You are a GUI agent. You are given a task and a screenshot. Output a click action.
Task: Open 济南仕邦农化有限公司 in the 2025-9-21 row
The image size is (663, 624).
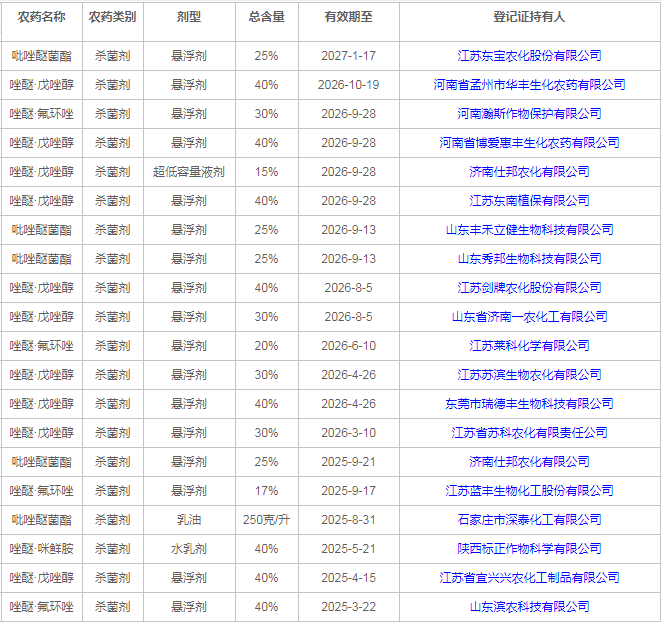point(529,462)
